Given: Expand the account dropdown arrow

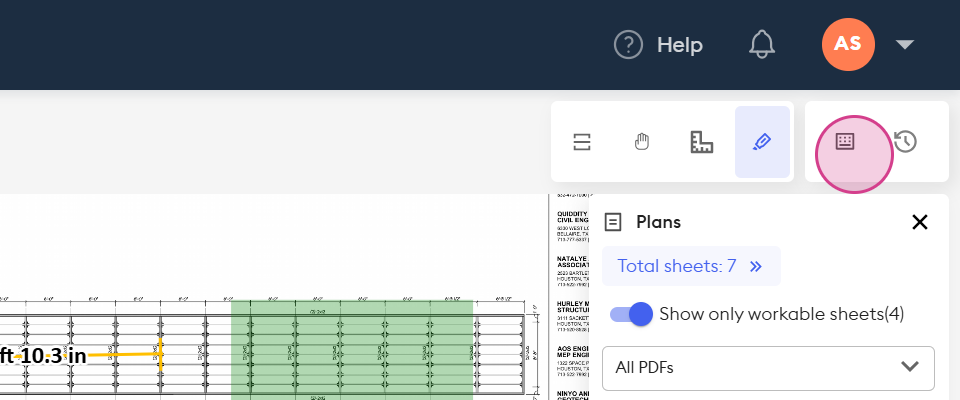Looking at the screenshot, I should point(904,44).
